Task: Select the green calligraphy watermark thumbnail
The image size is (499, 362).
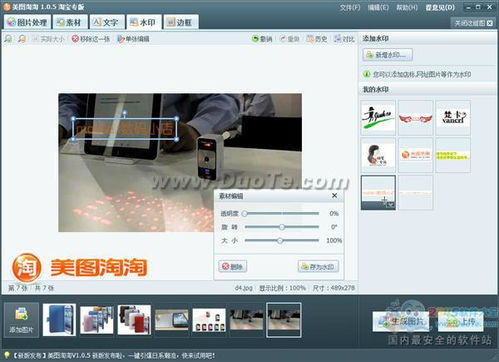Action: (x=378, y=117)
